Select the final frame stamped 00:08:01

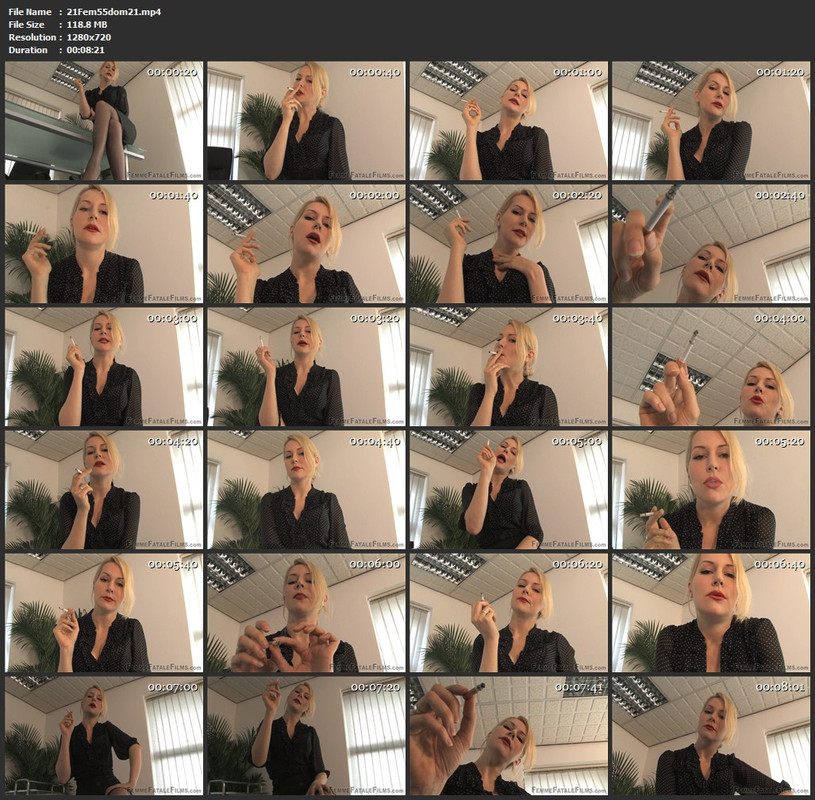pyautogui.click(x=711, y=736)
